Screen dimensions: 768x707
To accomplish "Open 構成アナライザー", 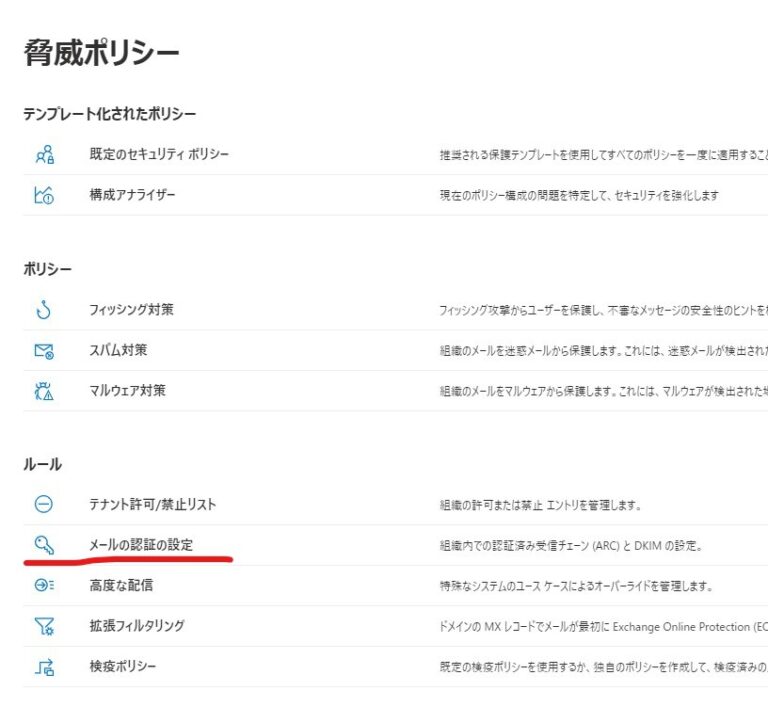I will pyautogui.click(x=132, y=195).
